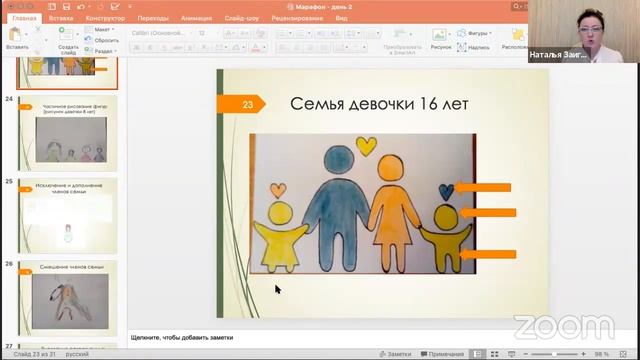640x360 pixels.
Task: Click the language indicator 'русский' in status bar
Action: 77,354
